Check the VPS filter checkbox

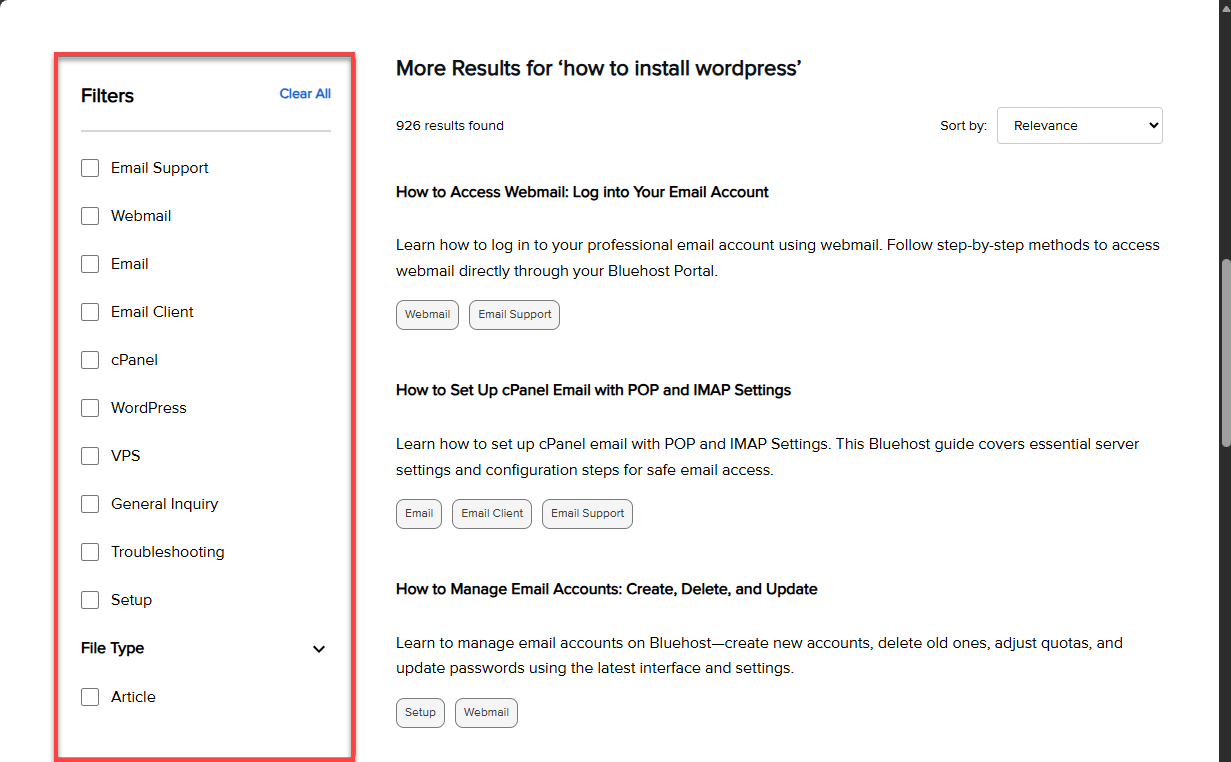point(90,456)
